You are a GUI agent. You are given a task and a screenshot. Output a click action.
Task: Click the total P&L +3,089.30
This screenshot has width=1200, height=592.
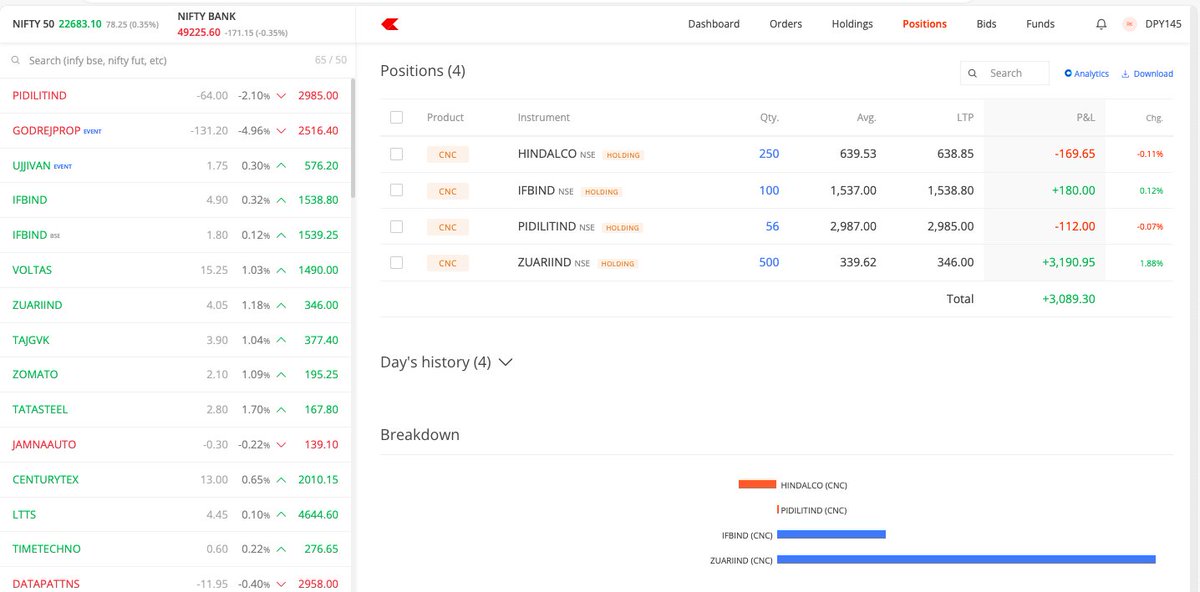[x=1068, y=298]
